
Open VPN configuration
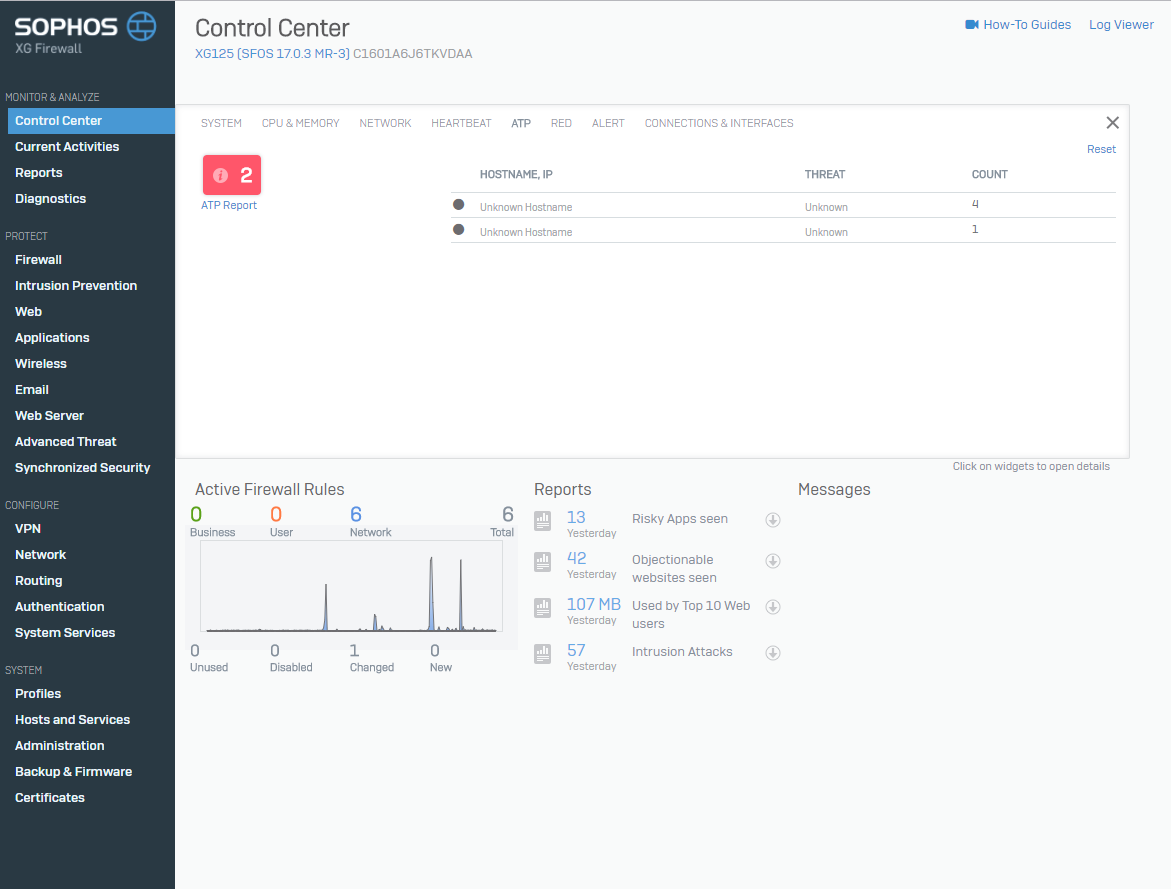[28, 529]
